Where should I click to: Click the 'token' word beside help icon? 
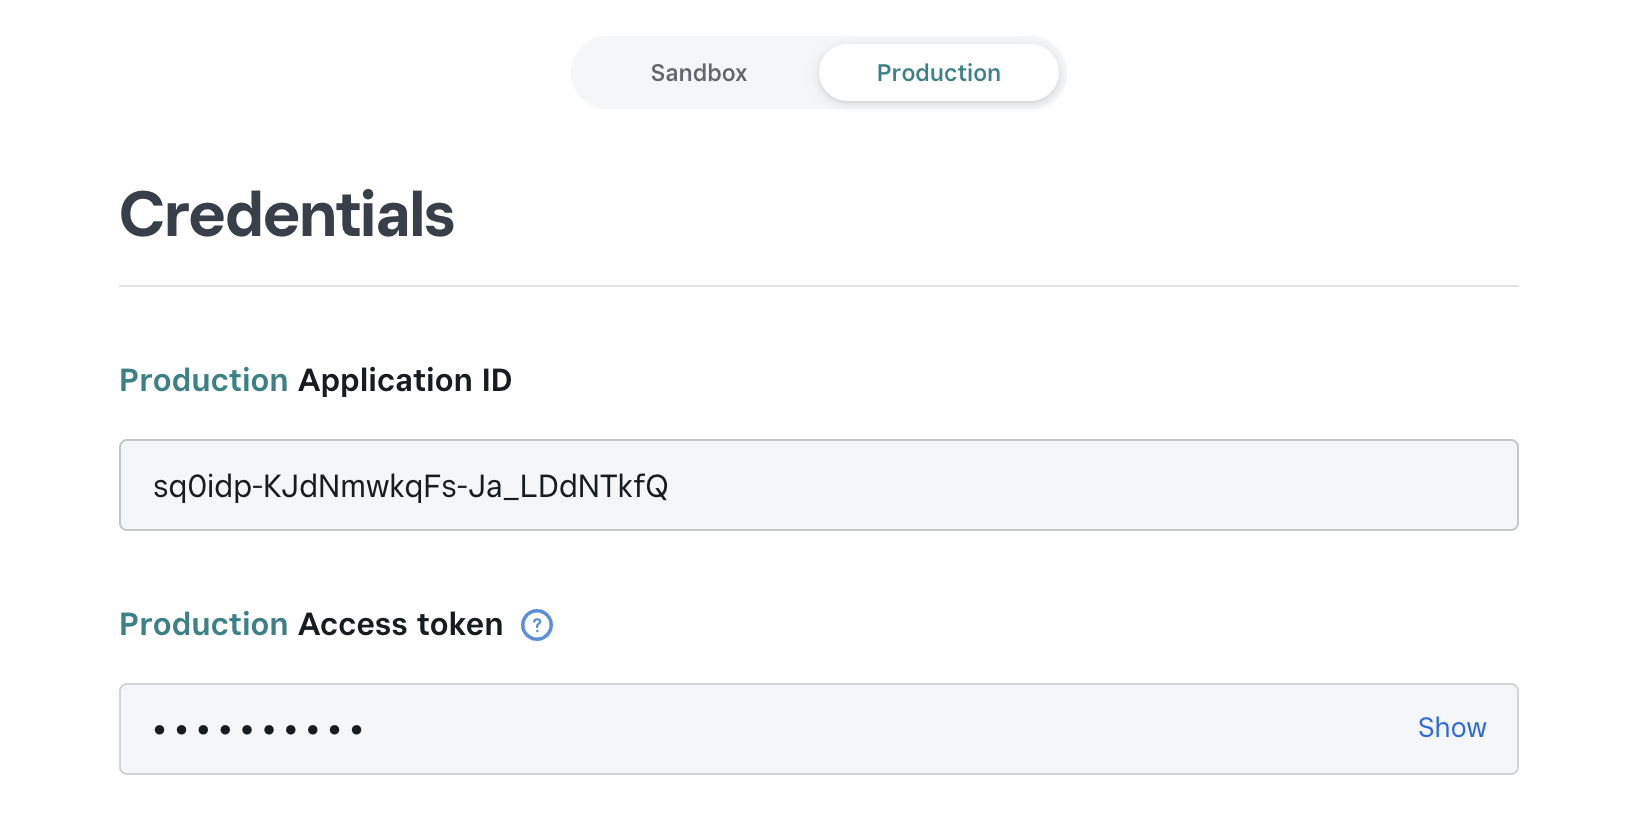[460, 625]
